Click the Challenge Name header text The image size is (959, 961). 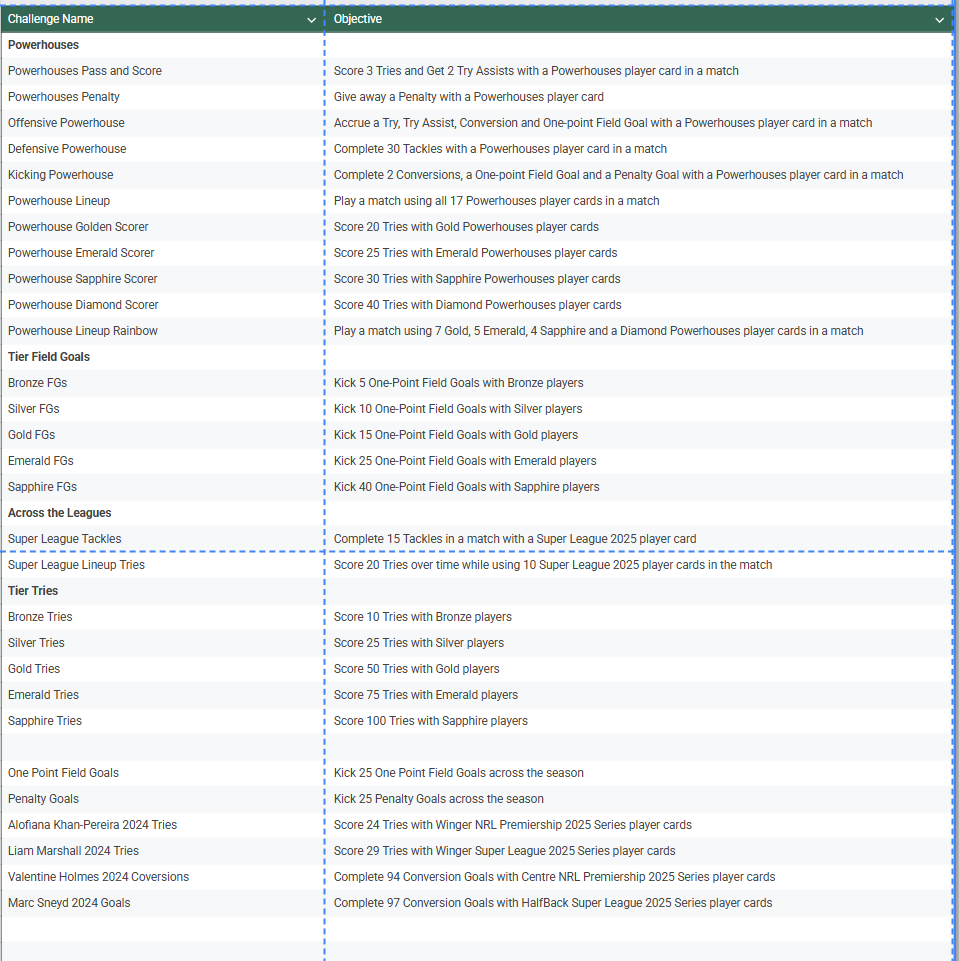(x=51, y=19)
